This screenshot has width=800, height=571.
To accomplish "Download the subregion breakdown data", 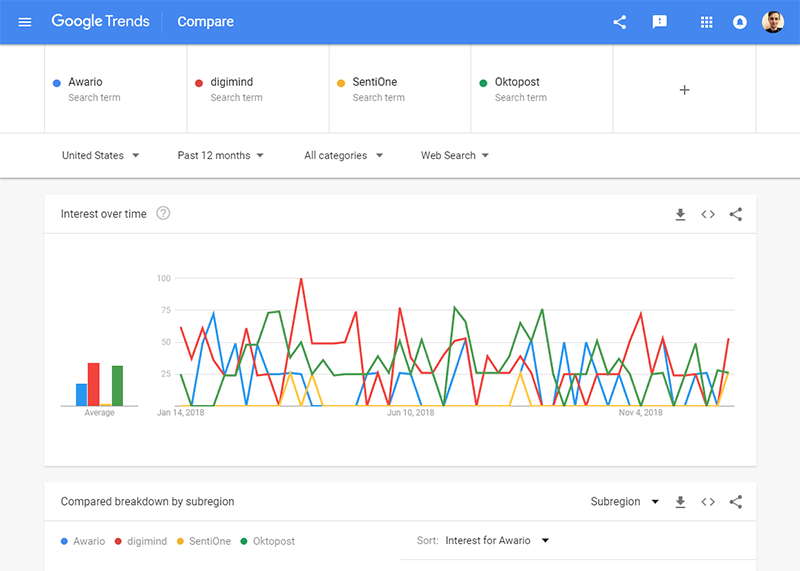I will tap(680, 502).
